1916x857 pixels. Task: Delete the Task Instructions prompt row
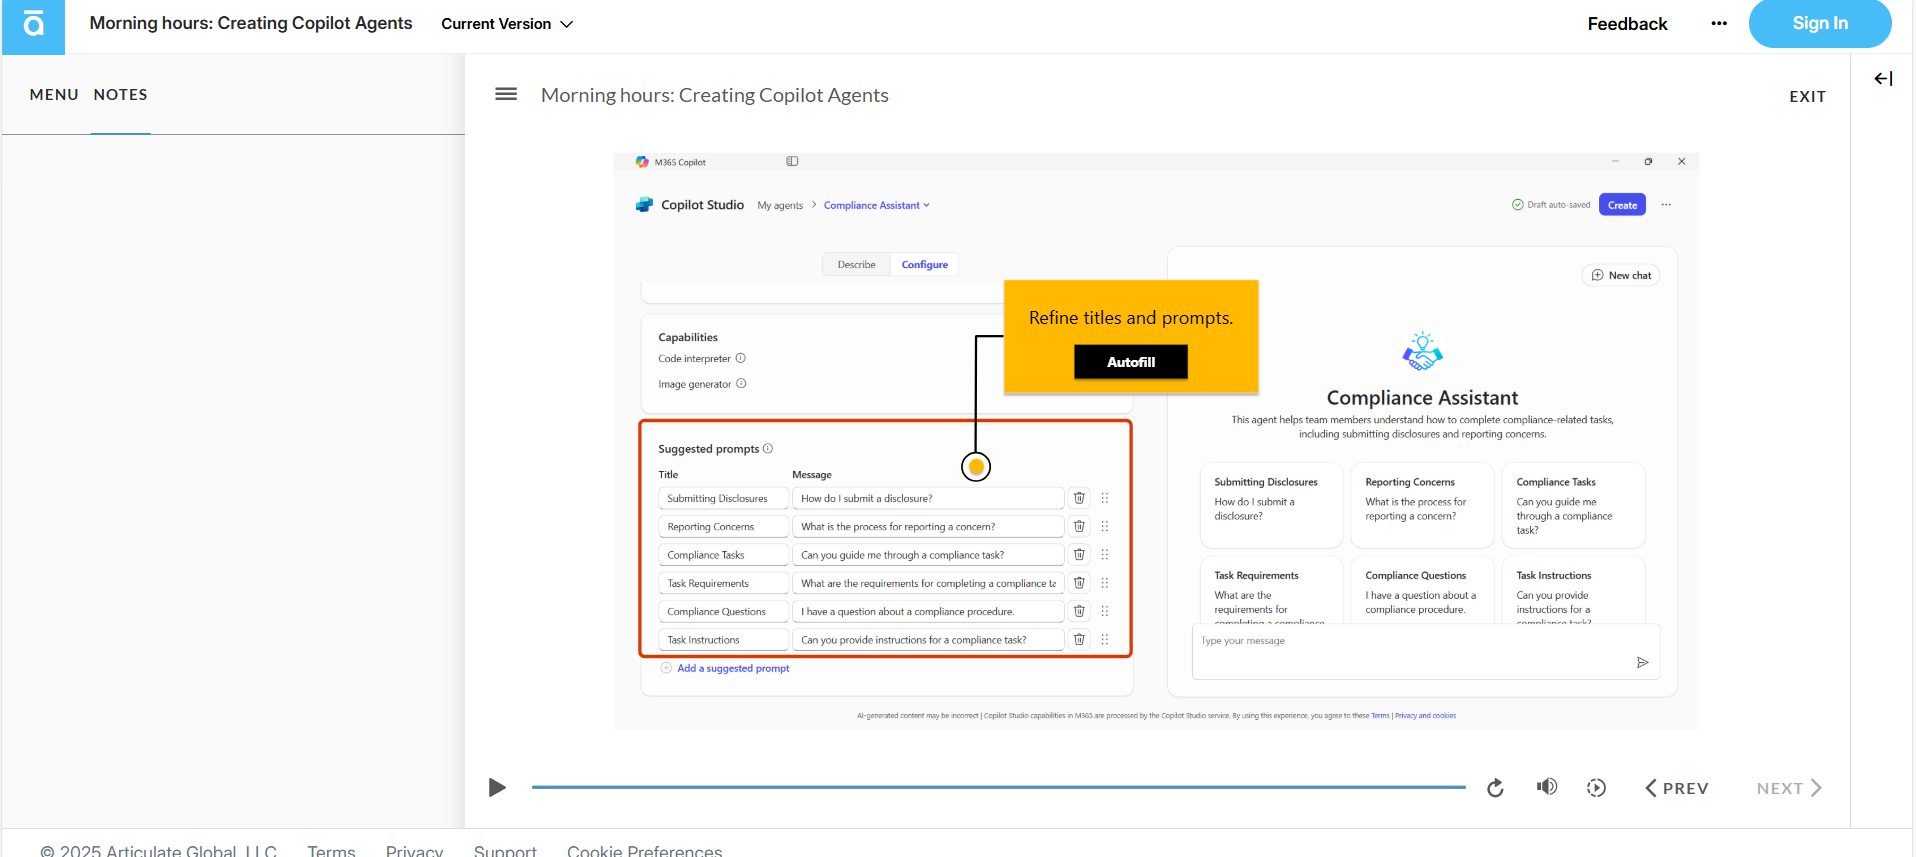pyautogui.click(x=1079, y=639)
